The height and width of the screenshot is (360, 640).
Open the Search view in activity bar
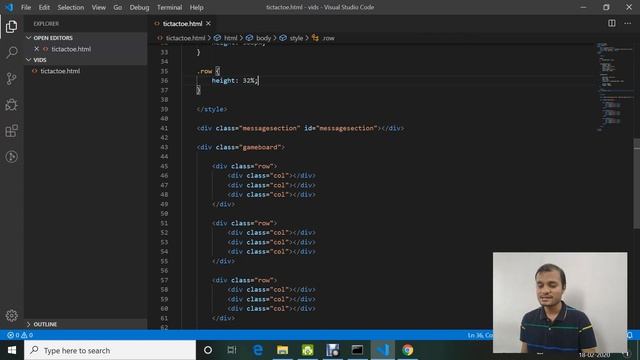click(11, 52)
